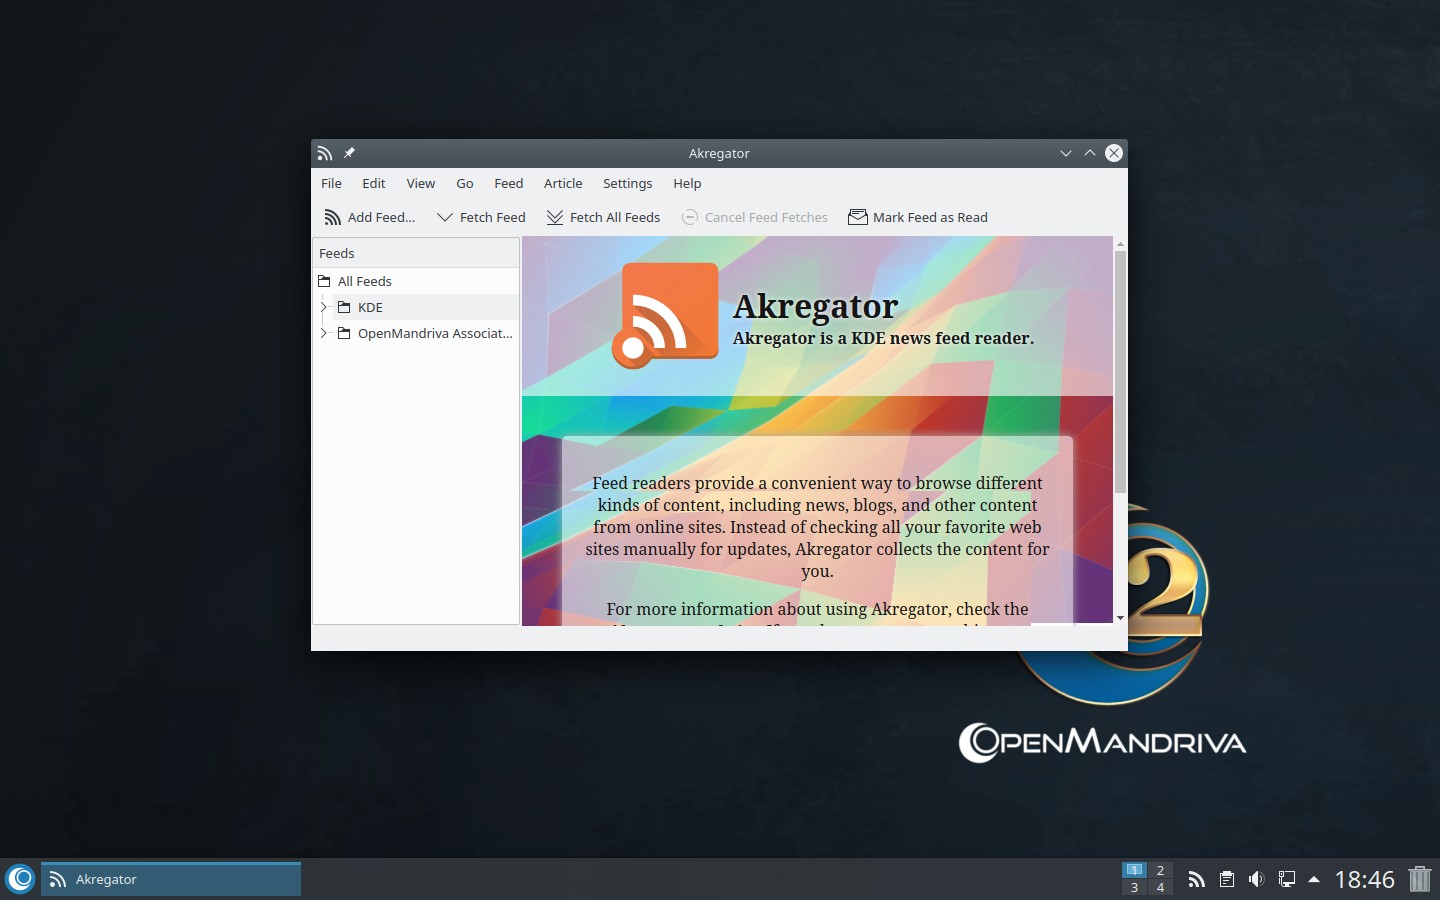This screenshot has width=1440, height=900.
Task: Expand the OpenMandriva Association folder
Action: pos(323,333)
